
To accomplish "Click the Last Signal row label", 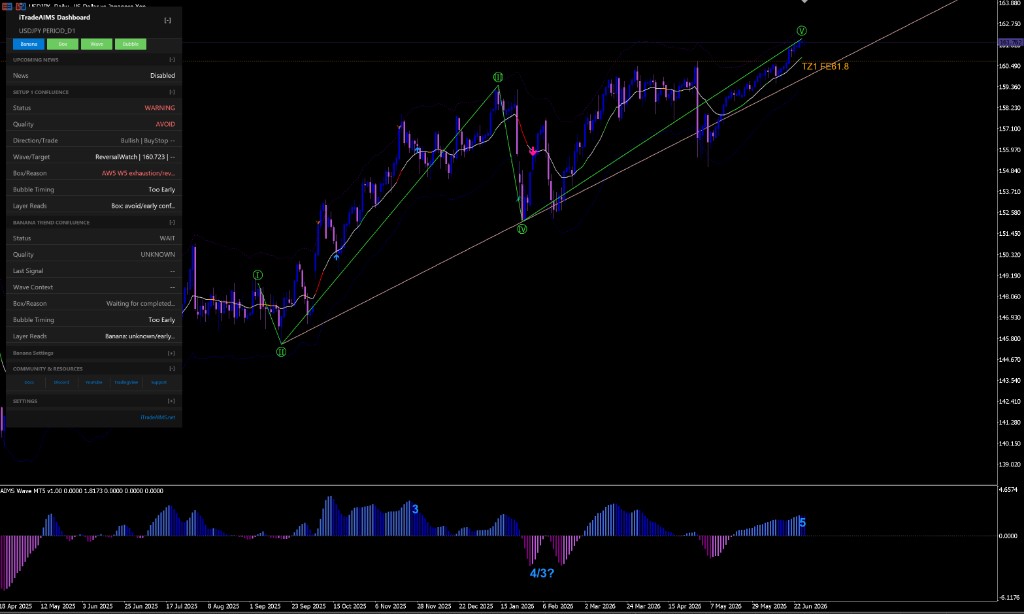I will [x=28, y=271].
